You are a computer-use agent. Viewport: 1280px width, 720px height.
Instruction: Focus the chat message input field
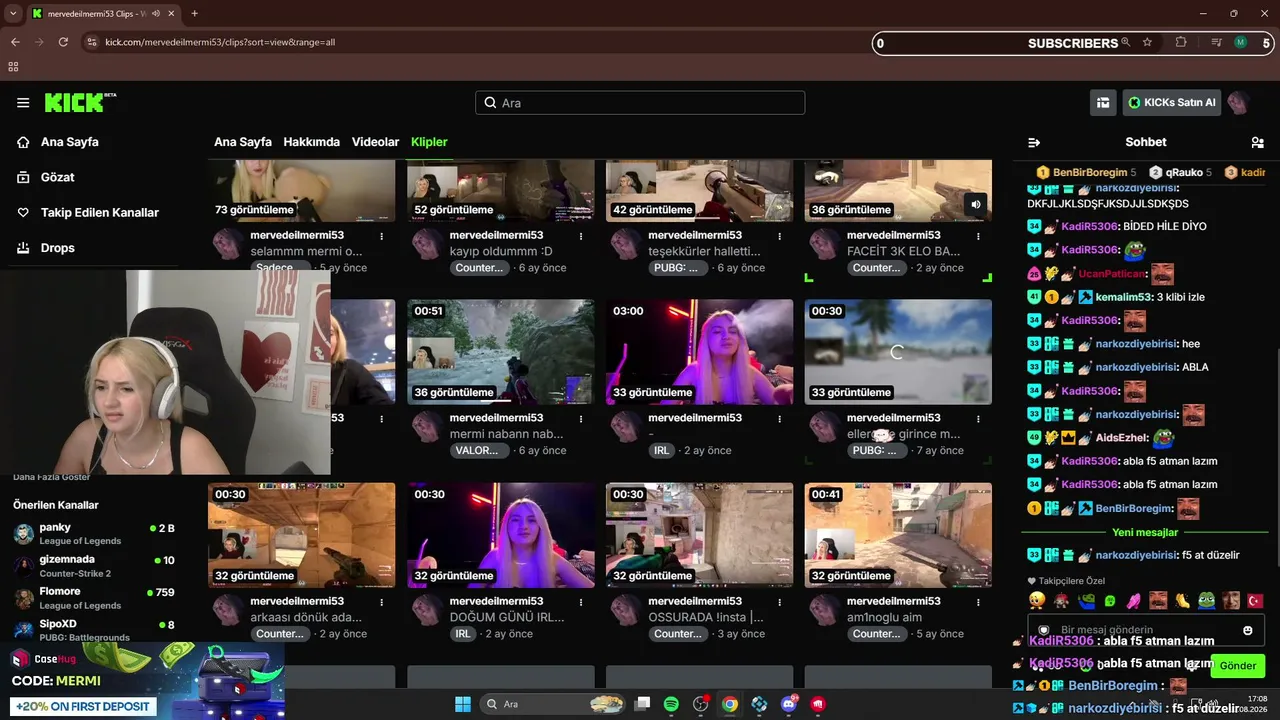pyautogui.click(x=1146, y=630)
